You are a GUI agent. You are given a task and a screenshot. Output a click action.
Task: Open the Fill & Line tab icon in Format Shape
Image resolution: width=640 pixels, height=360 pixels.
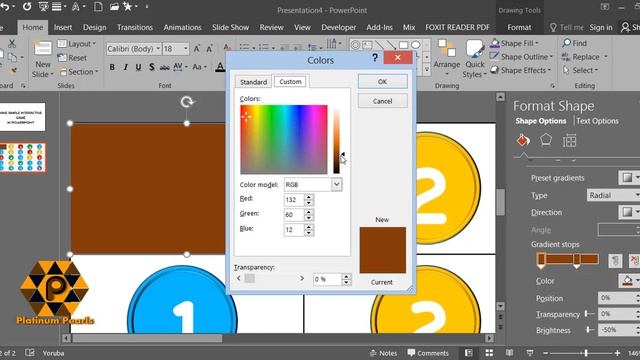tap(523, 140)
